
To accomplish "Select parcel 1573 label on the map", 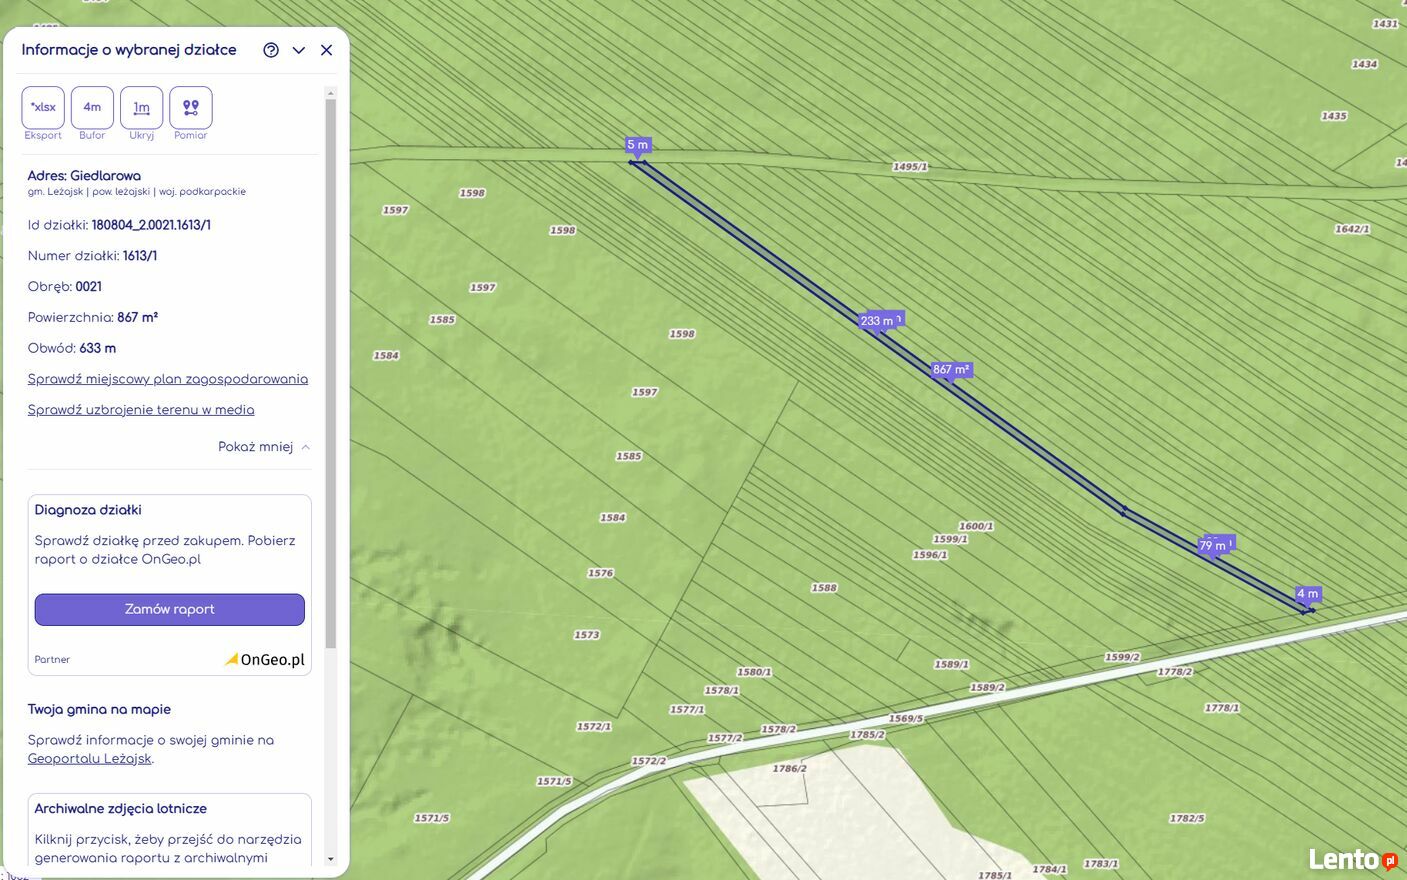I will (x=586, y=635).
